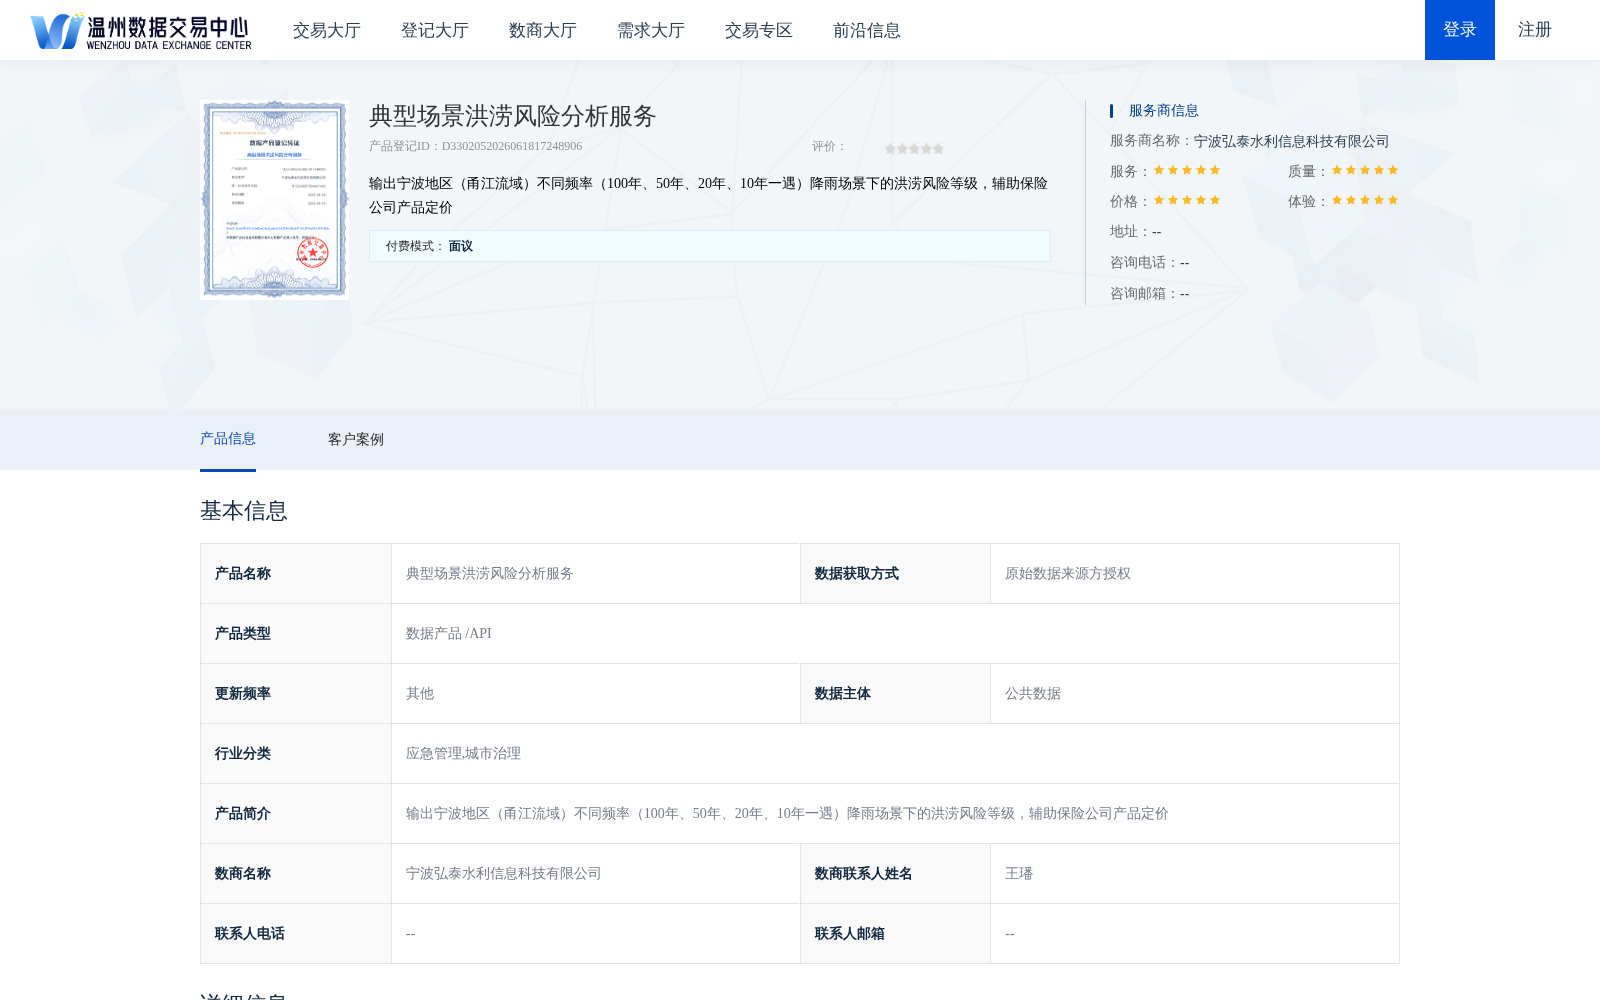Select the product title 典型场景洪涝风险分析服务
1600x1000 pixels.
click(x=512, y=116)
